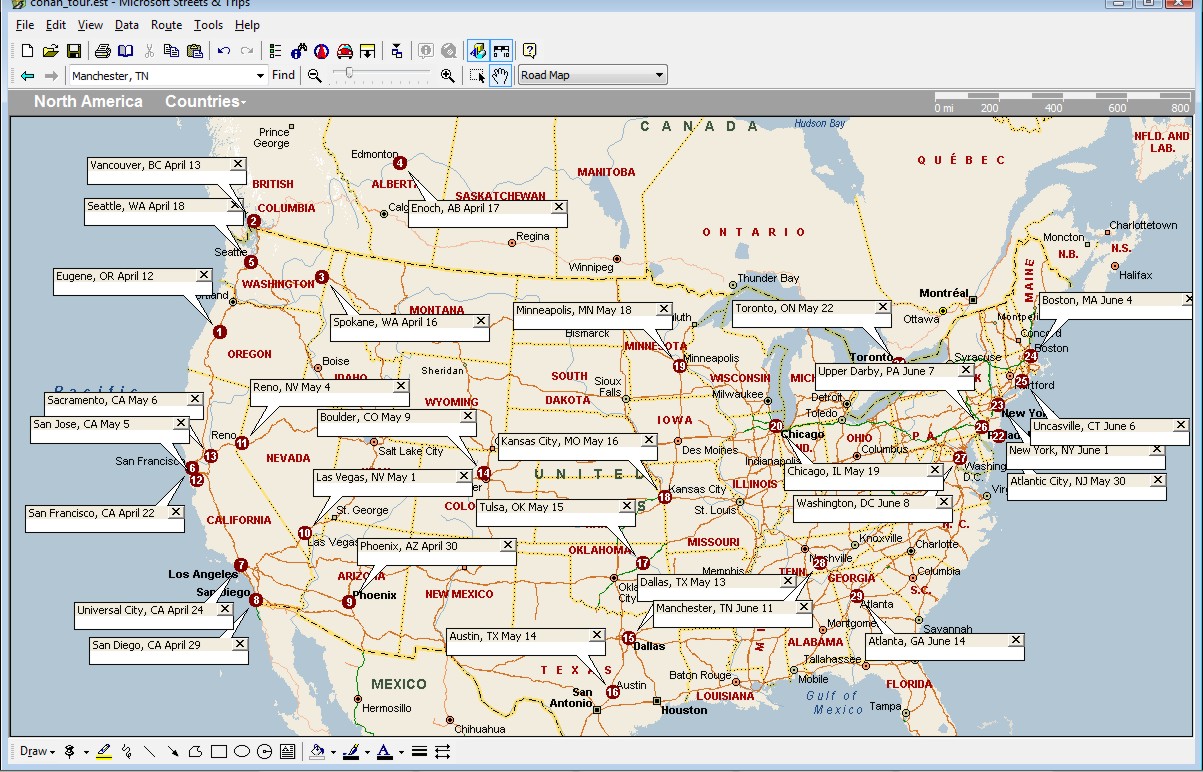Click the North America header link
The height and width of the screenshot is (772, 1203).
(88, 101)
